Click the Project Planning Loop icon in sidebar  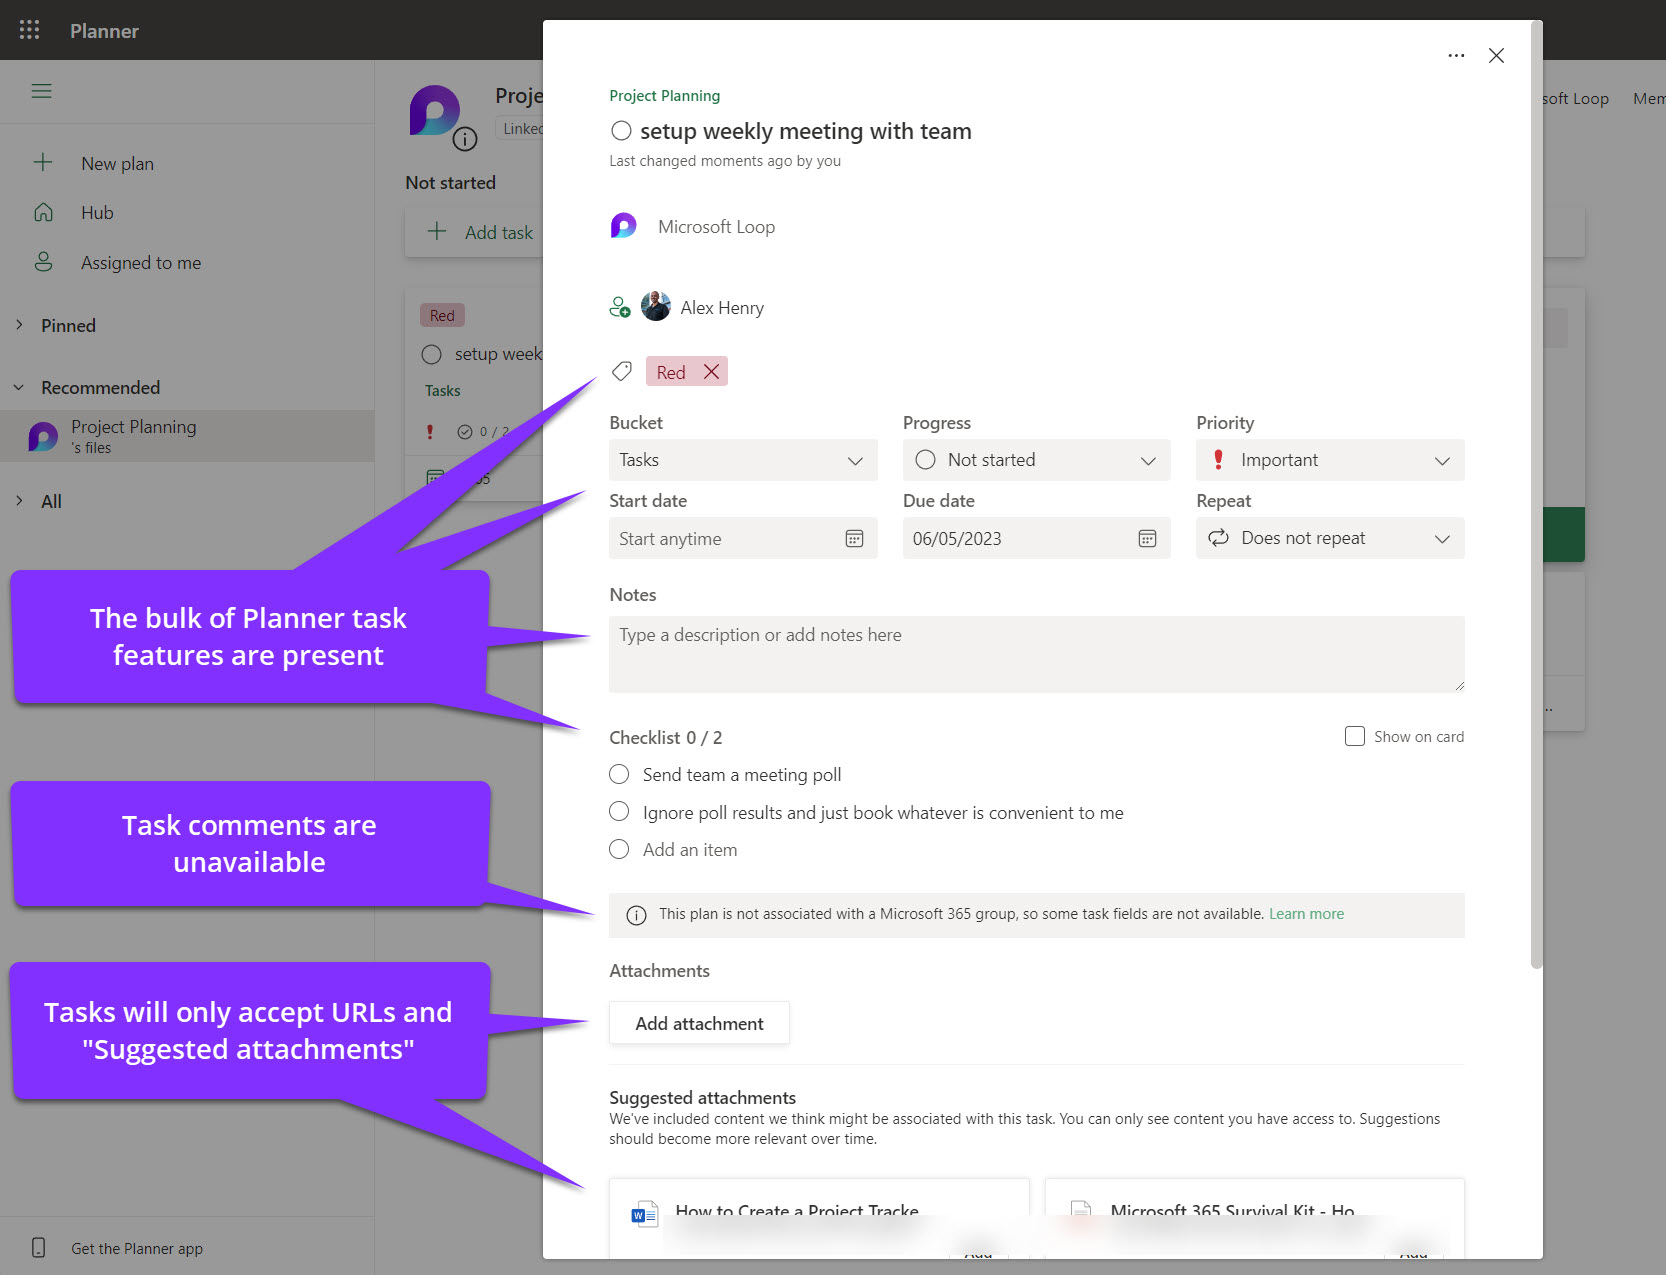43,436
